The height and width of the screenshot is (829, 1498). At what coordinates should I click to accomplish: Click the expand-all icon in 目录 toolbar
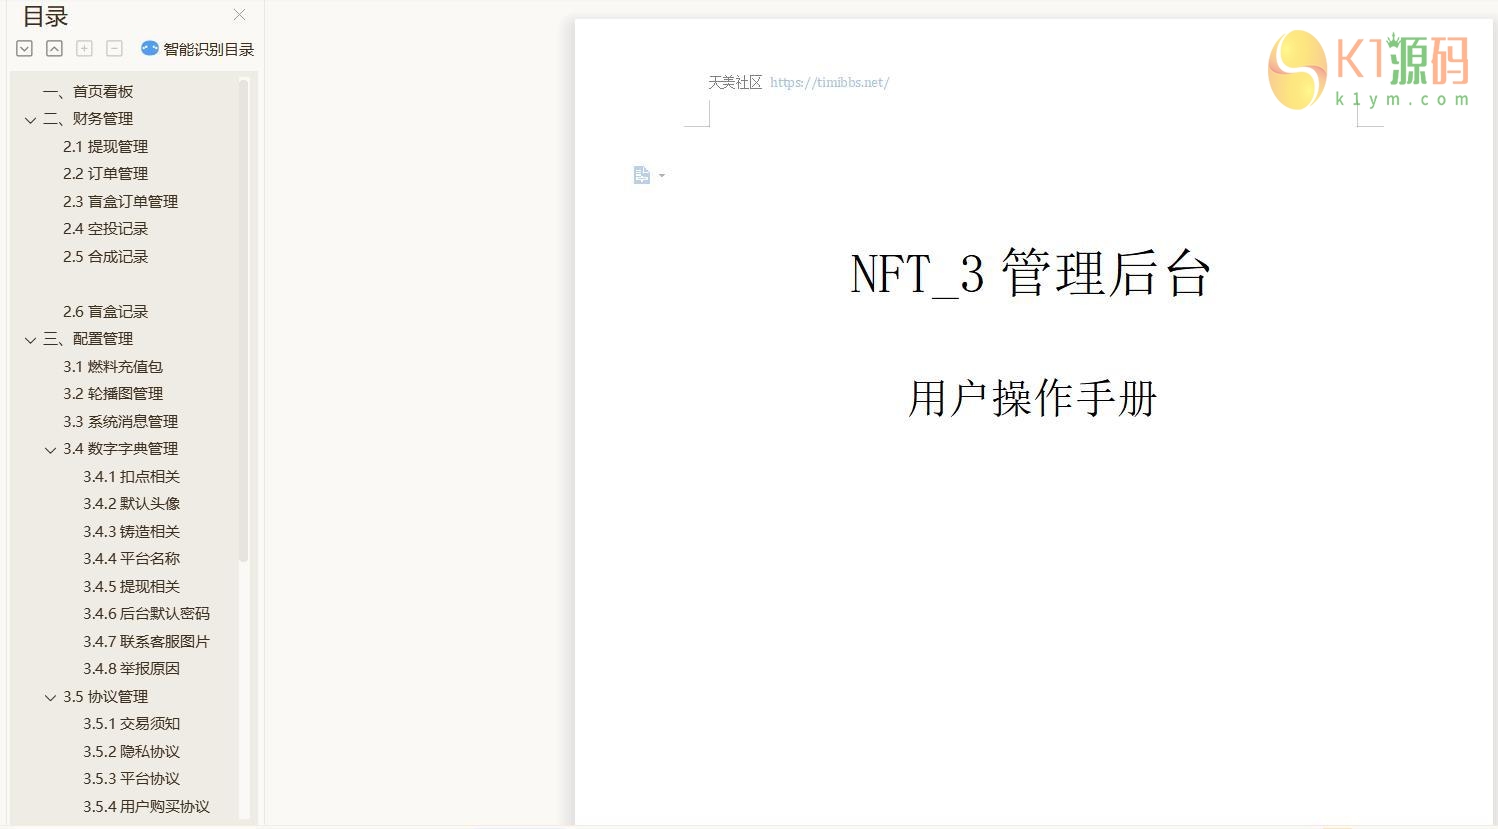coord(25,48)
